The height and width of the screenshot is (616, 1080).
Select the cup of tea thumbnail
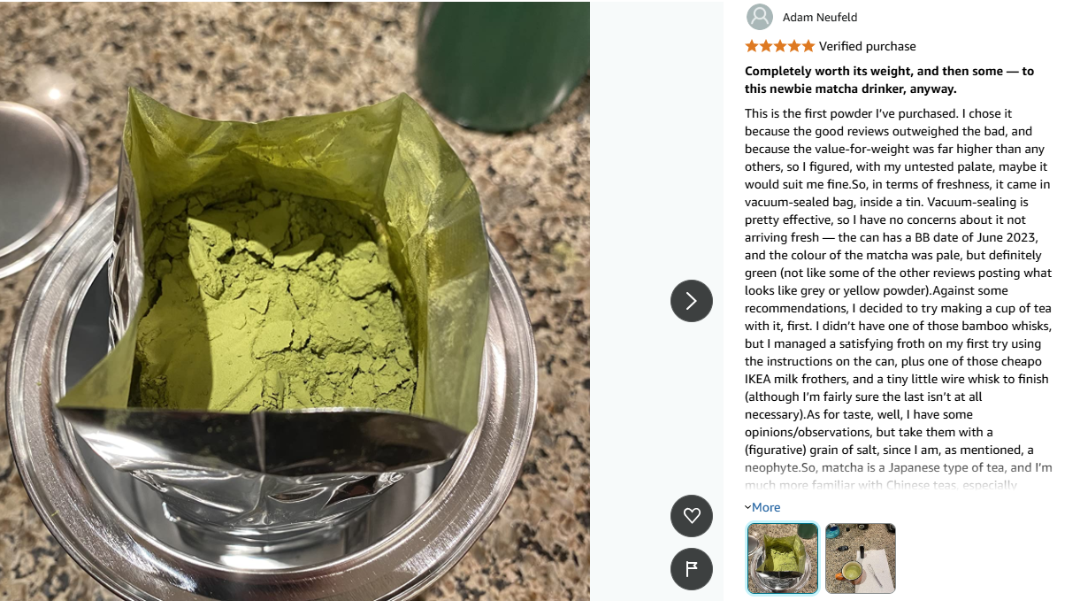pos(860,558)
